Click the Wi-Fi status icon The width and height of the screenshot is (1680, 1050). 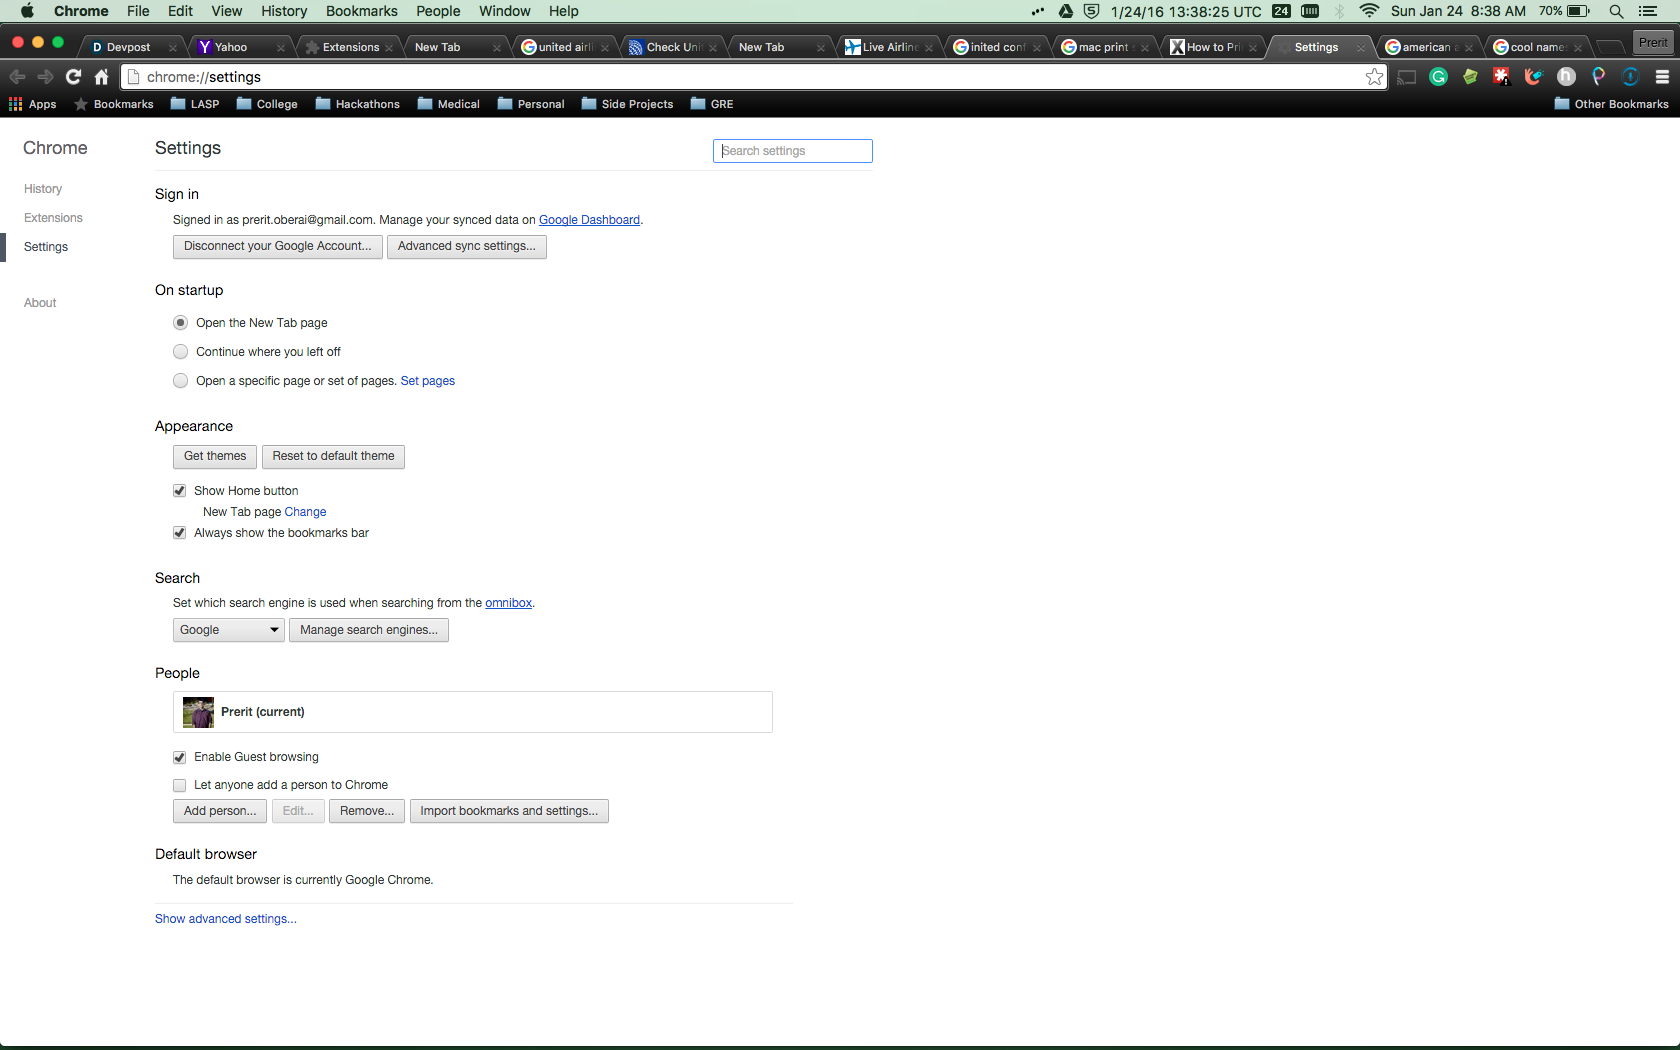point(1369,11)
